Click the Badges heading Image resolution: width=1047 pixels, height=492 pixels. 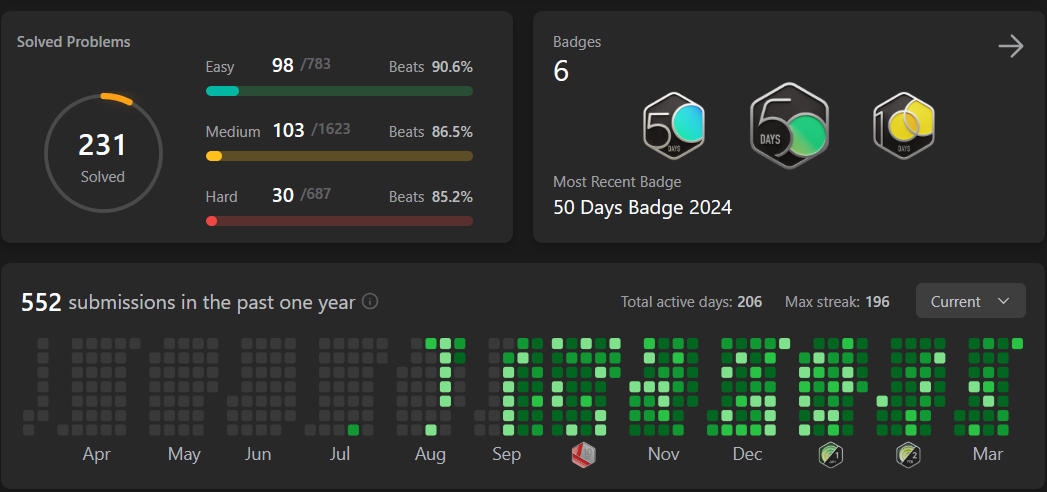pyautogui.click(x=577, y=42)
